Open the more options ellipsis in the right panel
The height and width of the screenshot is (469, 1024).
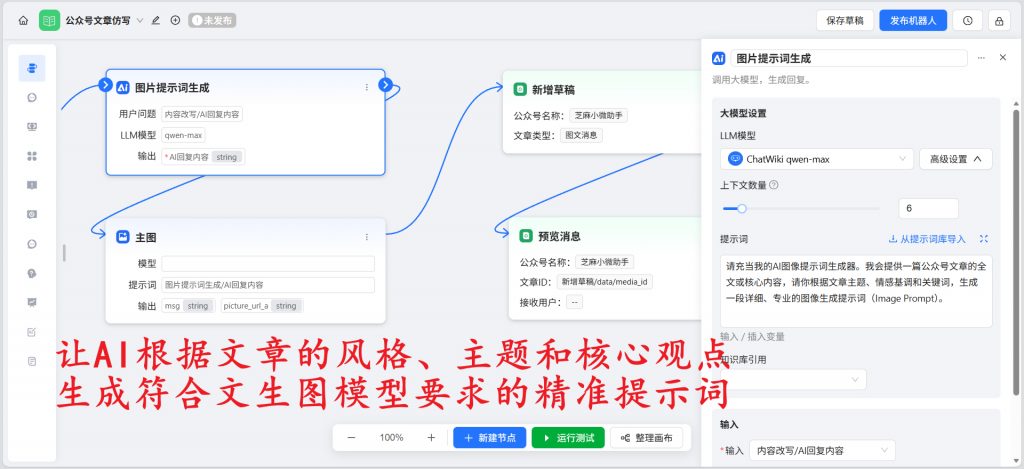click(x=981, y=58)
